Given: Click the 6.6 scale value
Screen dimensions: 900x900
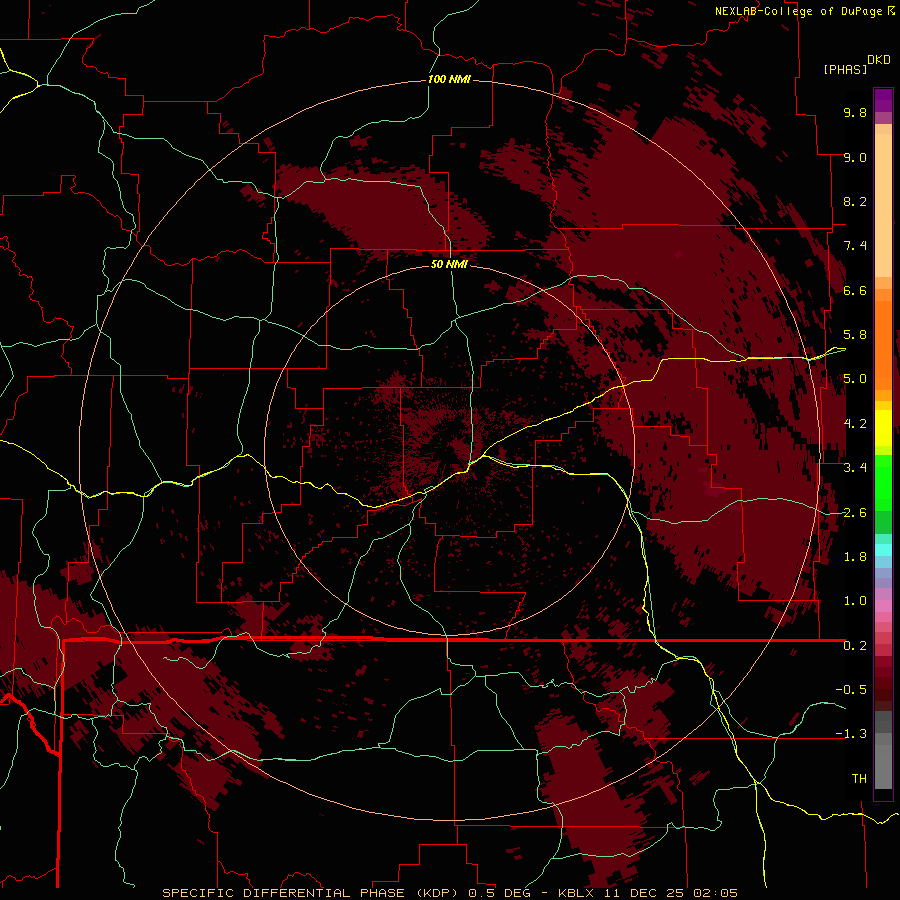Looking at the screenshot, I should click(855, 290).
